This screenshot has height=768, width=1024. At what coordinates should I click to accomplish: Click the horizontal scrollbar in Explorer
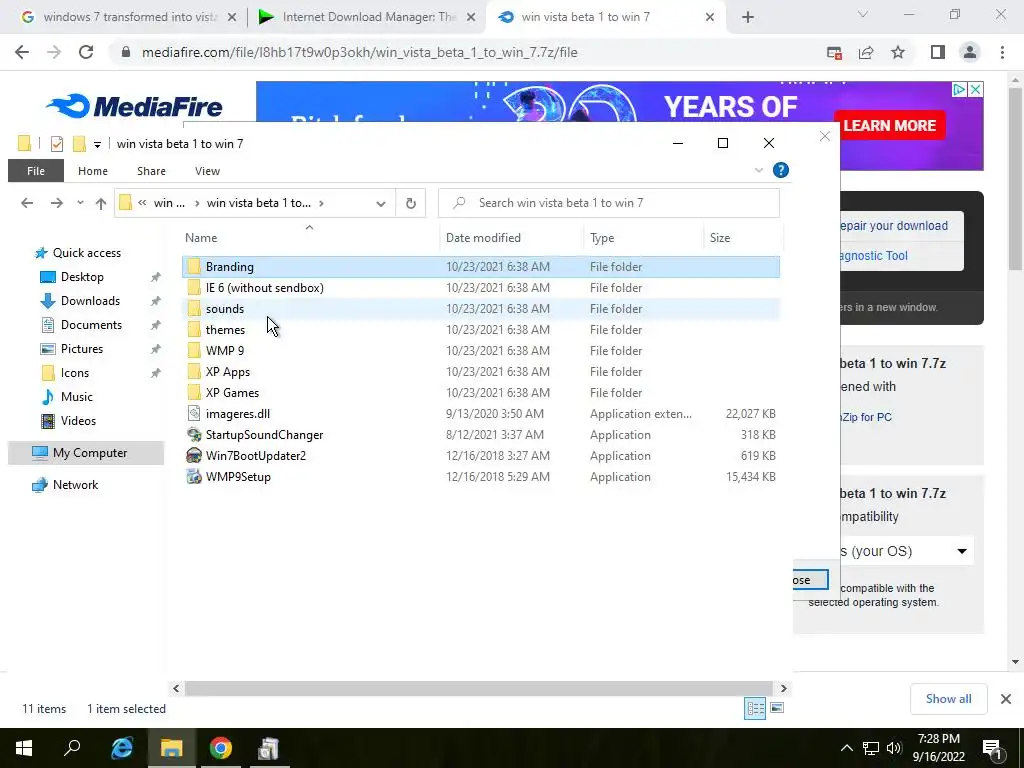tap(479, 688)
